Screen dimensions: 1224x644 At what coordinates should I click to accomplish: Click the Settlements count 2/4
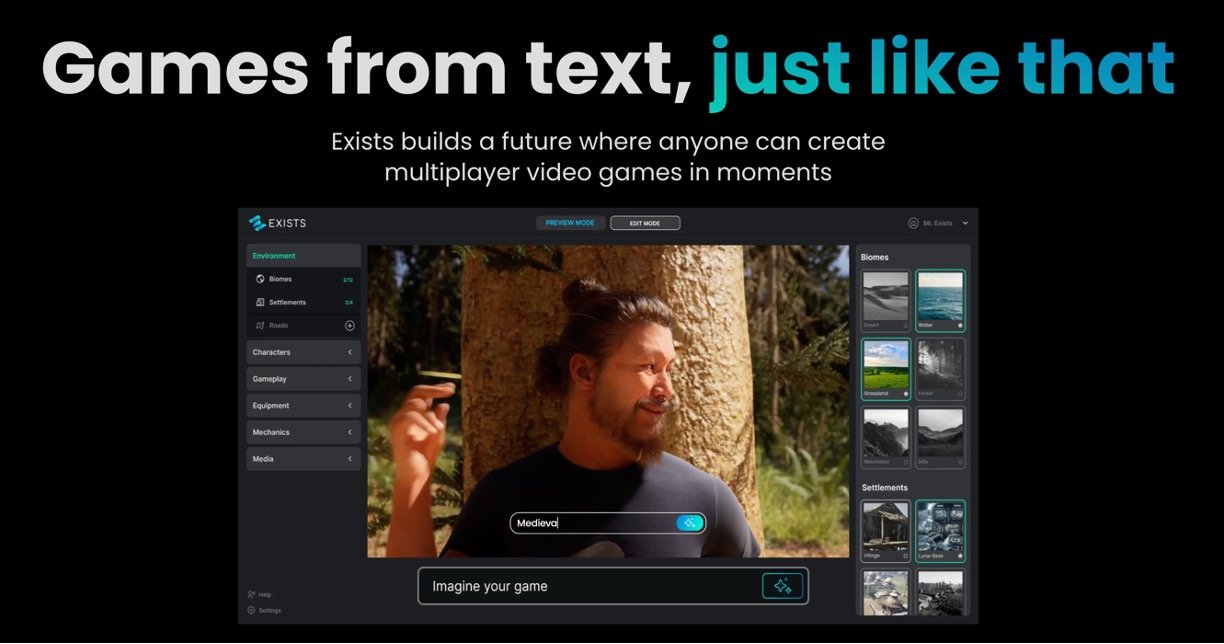point(349,303)
